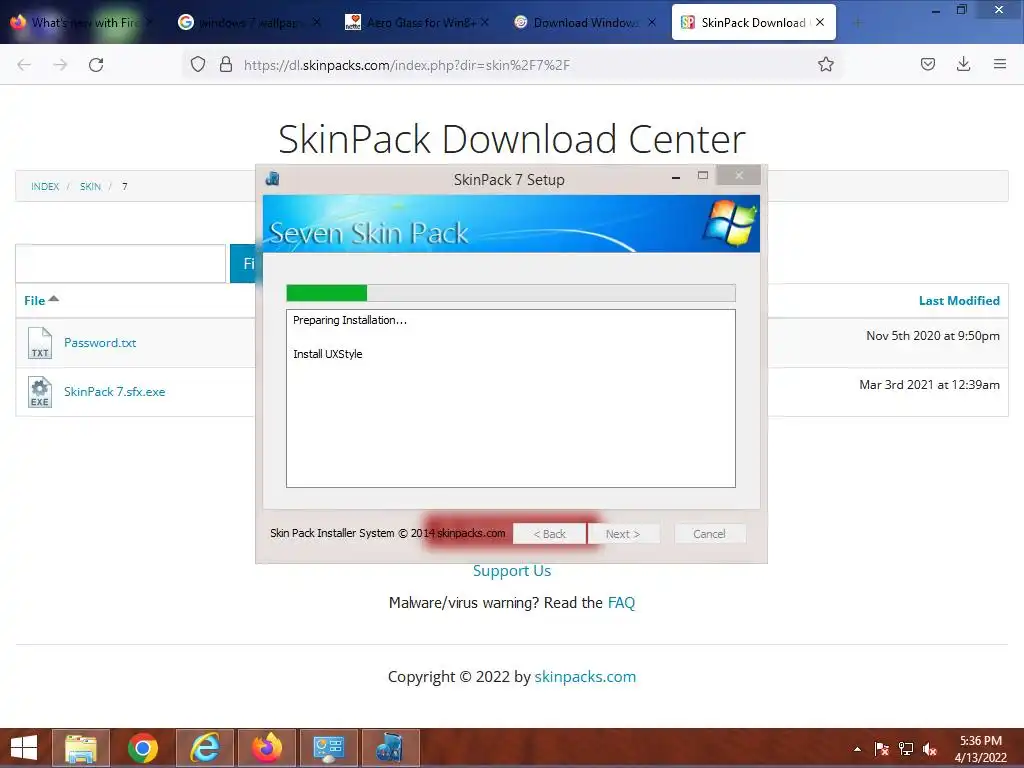This screenshot has width=1024, height=768.
Task: Bookmark this page with the star
Action: tap(825, 64)
